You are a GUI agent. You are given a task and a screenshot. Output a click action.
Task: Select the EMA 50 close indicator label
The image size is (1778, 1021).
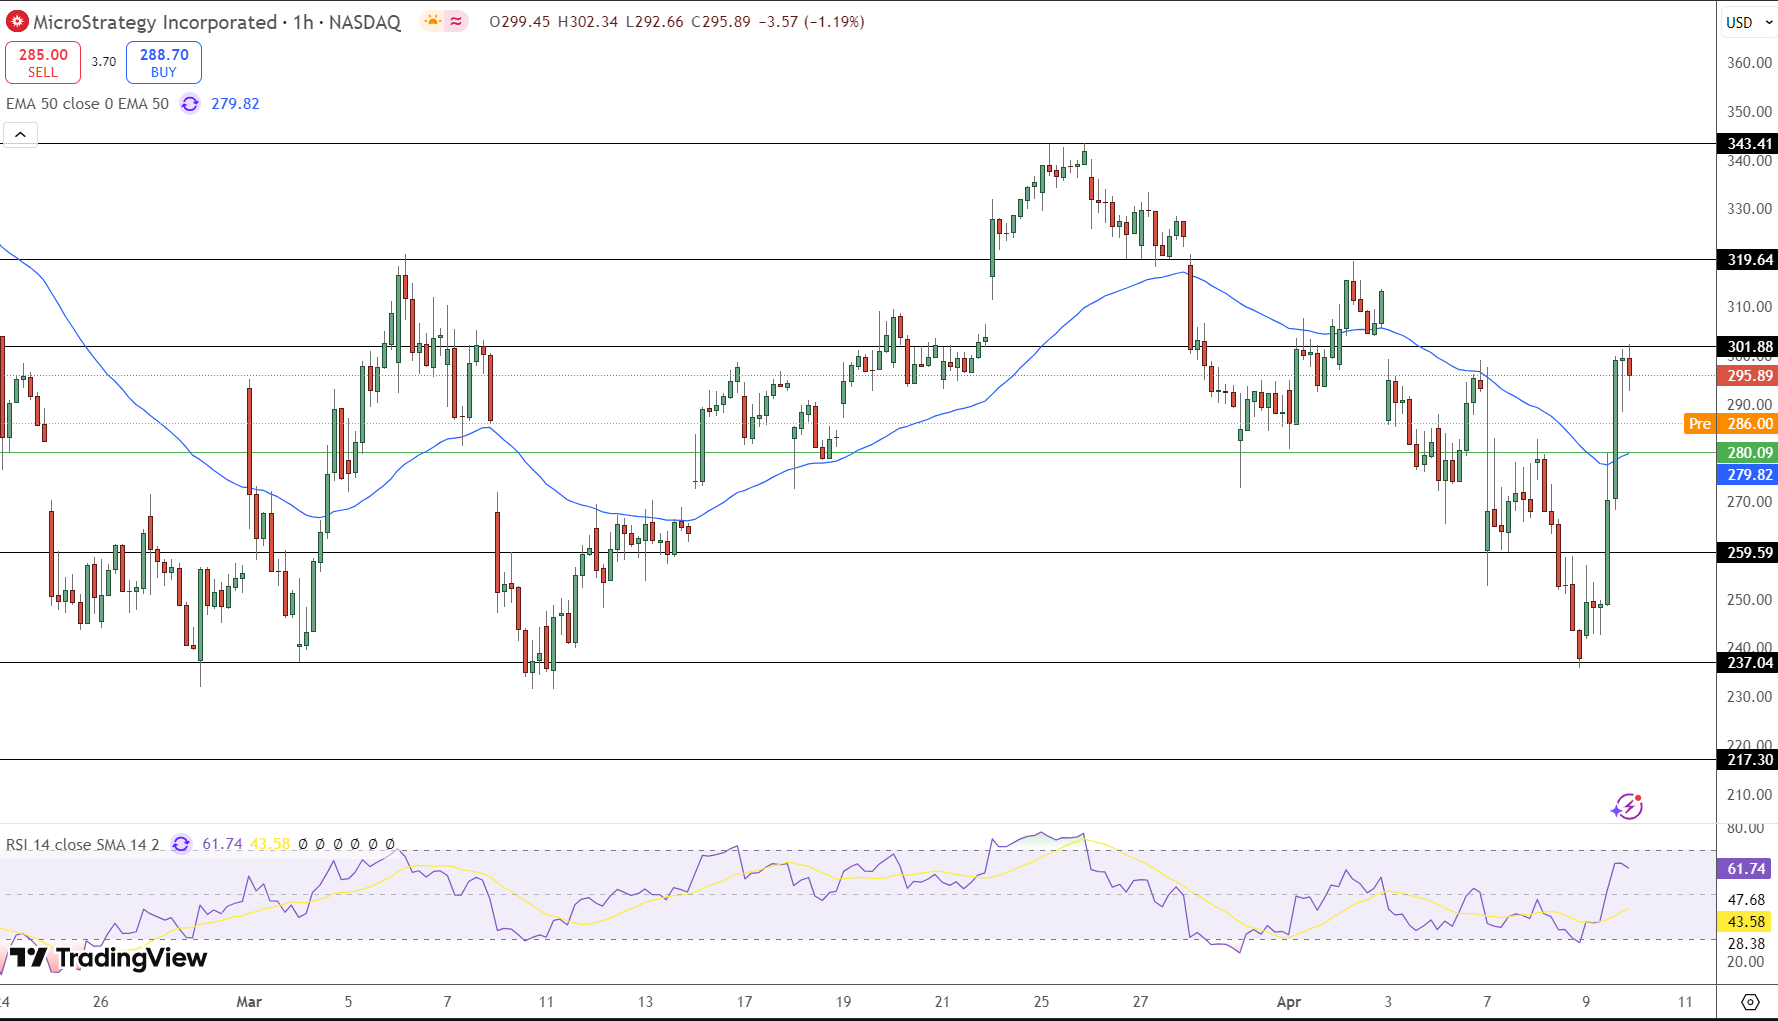tap(88, 104)
